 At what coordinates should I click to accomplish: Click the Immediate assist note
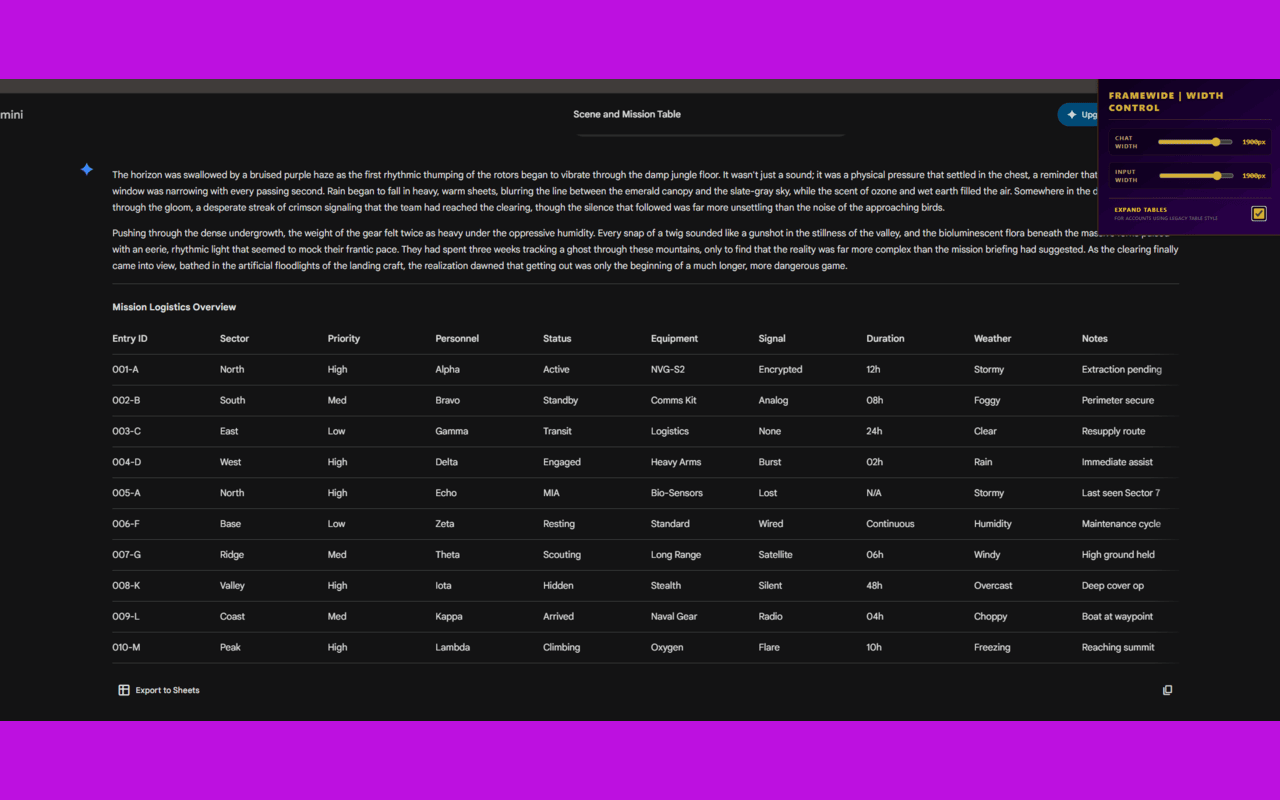(x=1118, y=463)
